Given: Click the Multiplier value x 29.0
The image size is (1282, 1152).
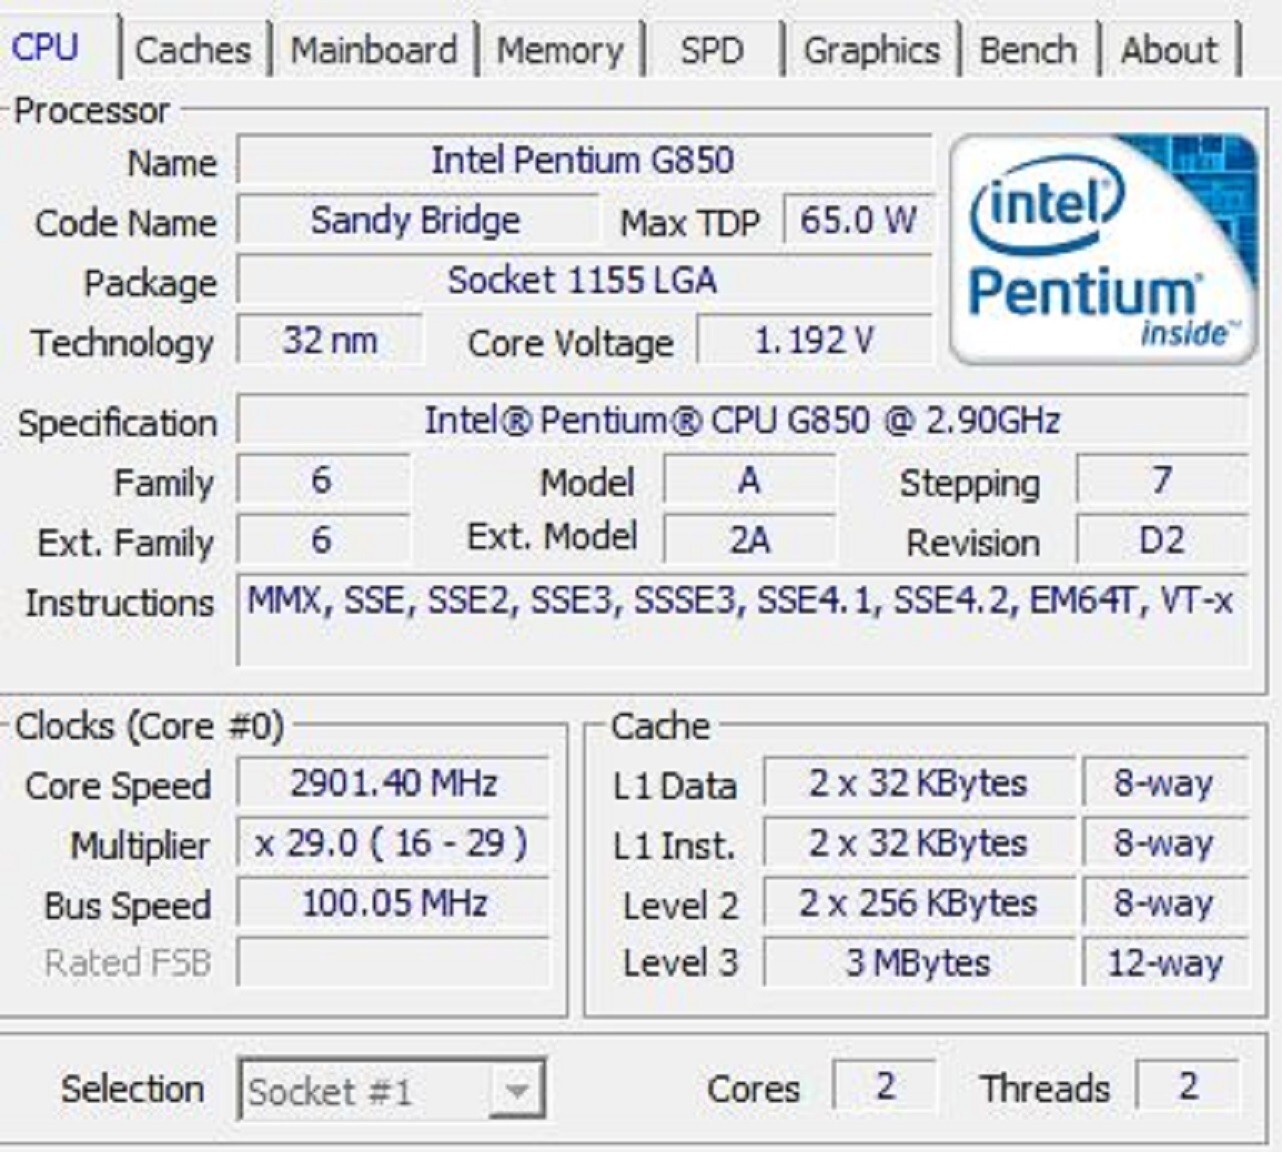Looking at the screenshot, I should [x=393, y=843].
